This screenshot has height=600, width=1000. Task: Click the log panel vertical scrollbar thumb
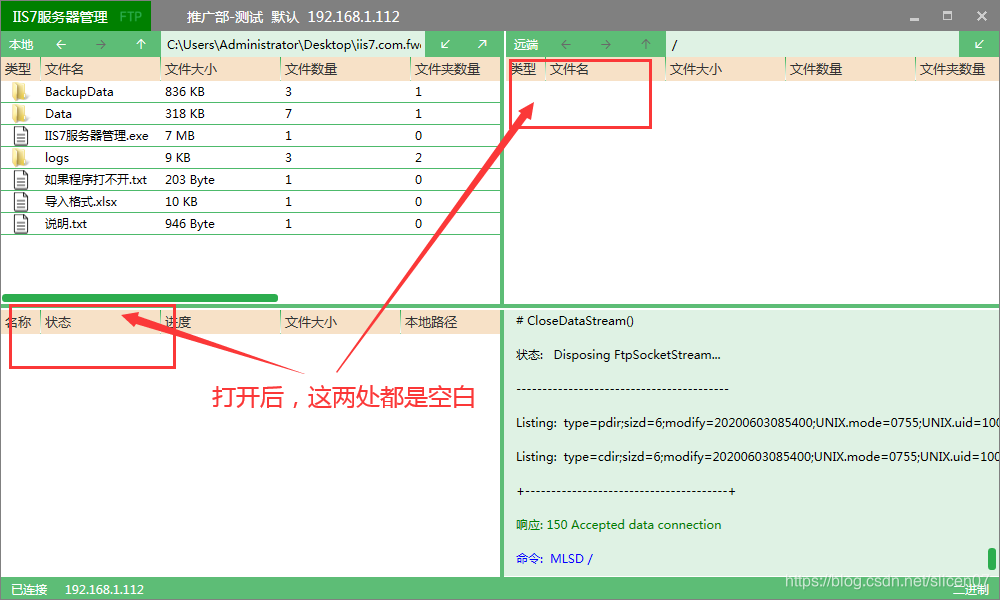992,559
